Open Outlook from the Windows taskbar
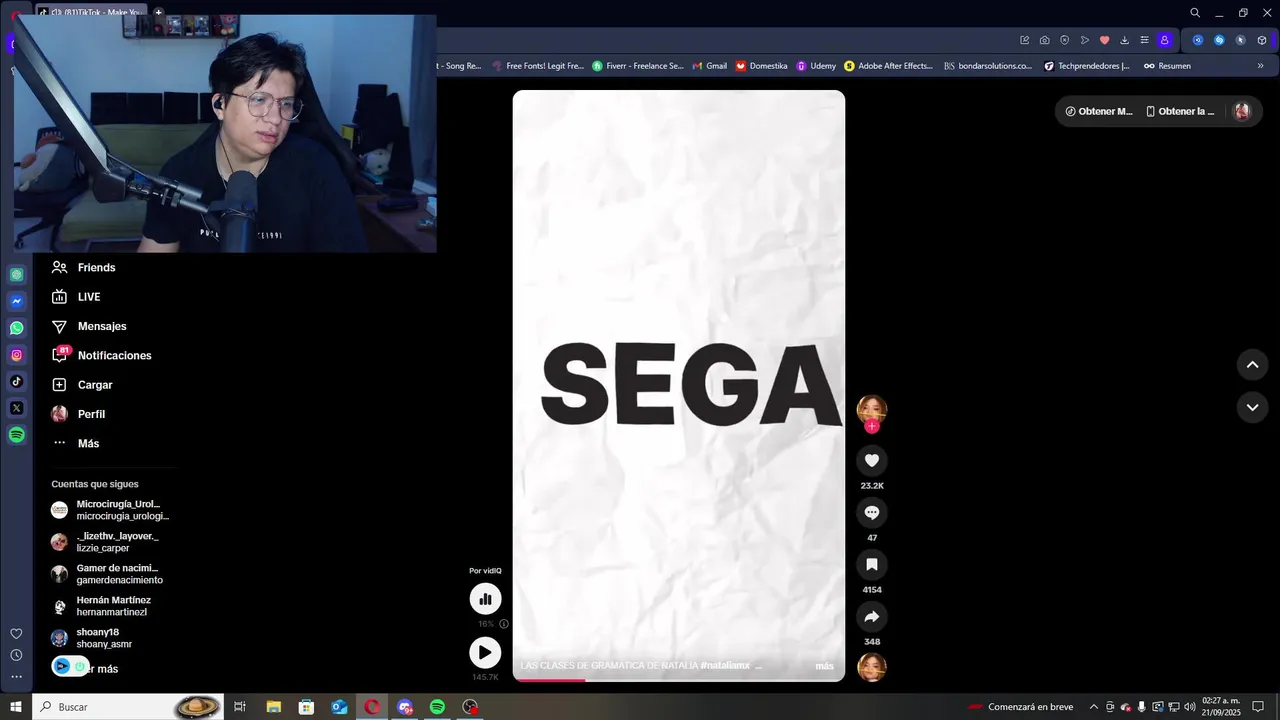The height and width of the screenshot is (720, 1280). pos(339,707)
